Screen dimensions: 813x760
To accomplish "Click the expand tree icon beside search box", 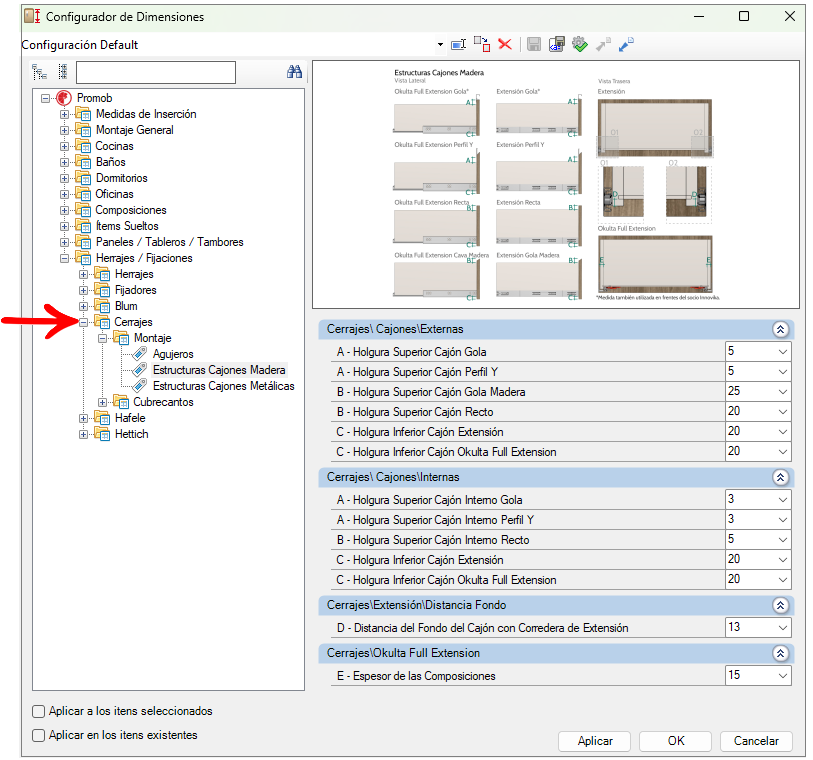I will 39,72.
